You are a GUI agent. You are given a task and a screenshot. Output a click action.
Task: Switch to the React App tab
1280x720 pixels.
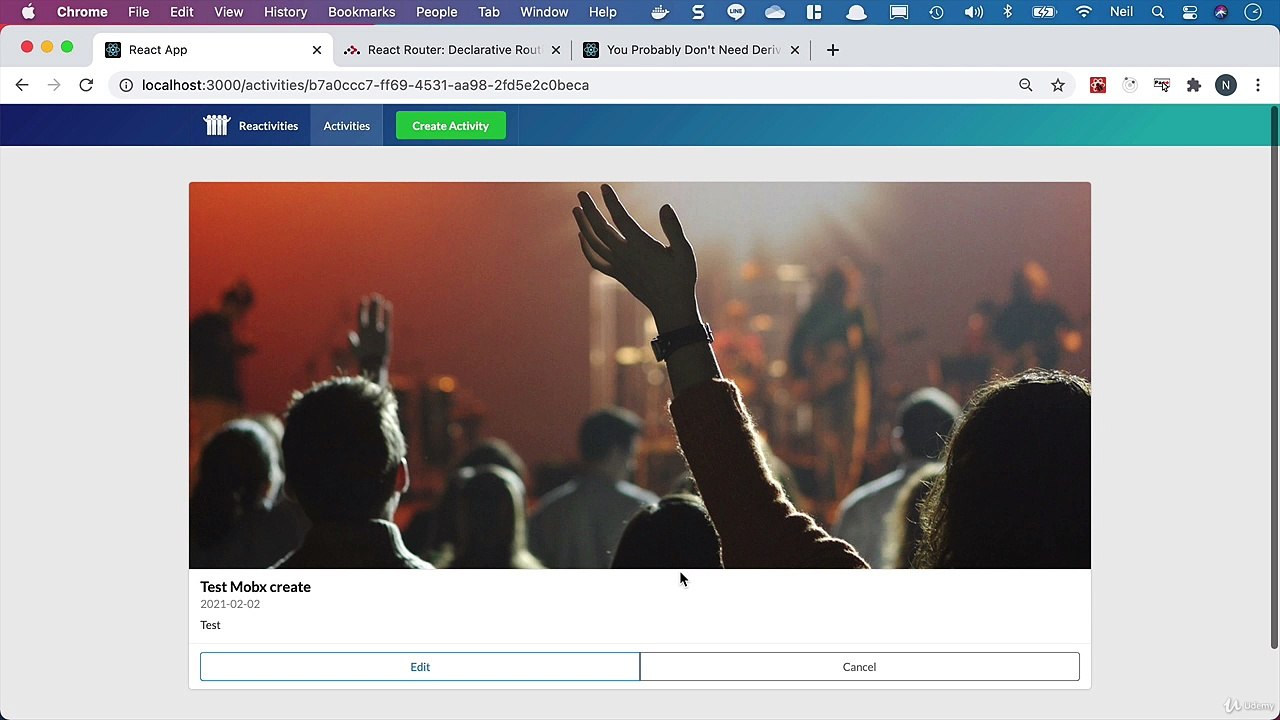pyautogui.click(x=214, y=50)
